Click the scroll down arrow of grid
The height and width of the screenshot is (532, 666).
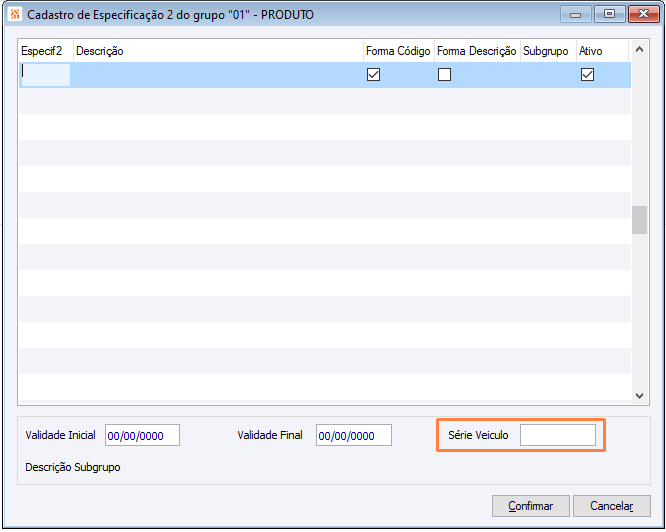click(x=639, y=395)
